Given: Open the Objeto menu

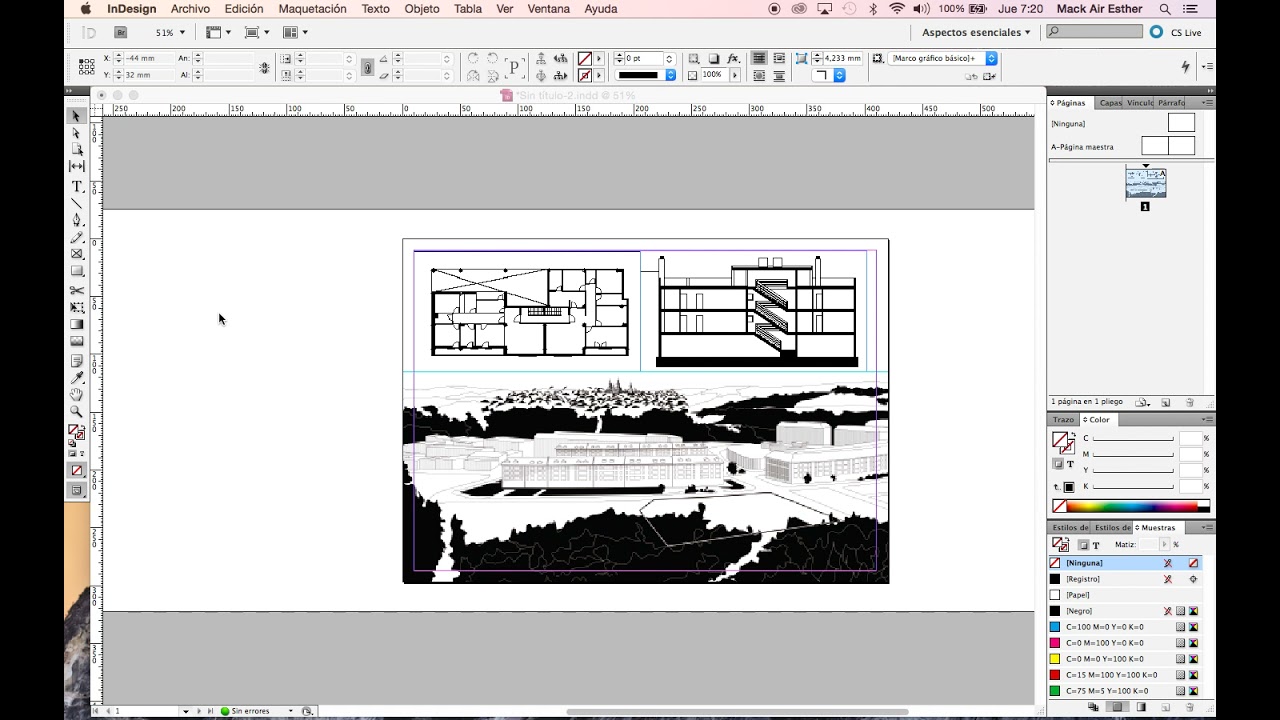Looking at the screenshot, I should 422,9.
